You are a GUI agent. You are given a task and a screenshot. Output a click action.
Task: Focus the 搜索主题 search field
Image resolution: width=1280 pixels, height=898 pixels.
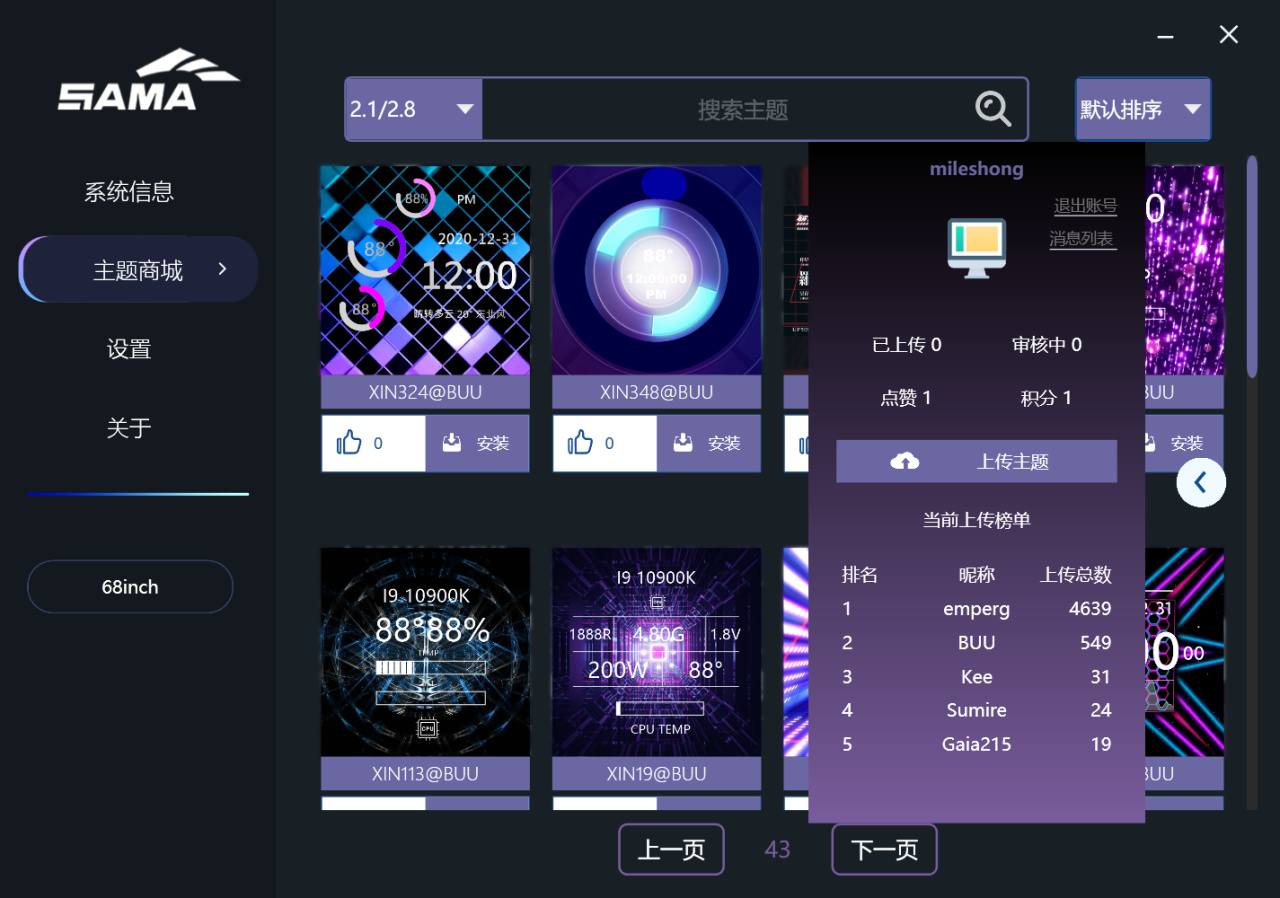tap(742, 109)
